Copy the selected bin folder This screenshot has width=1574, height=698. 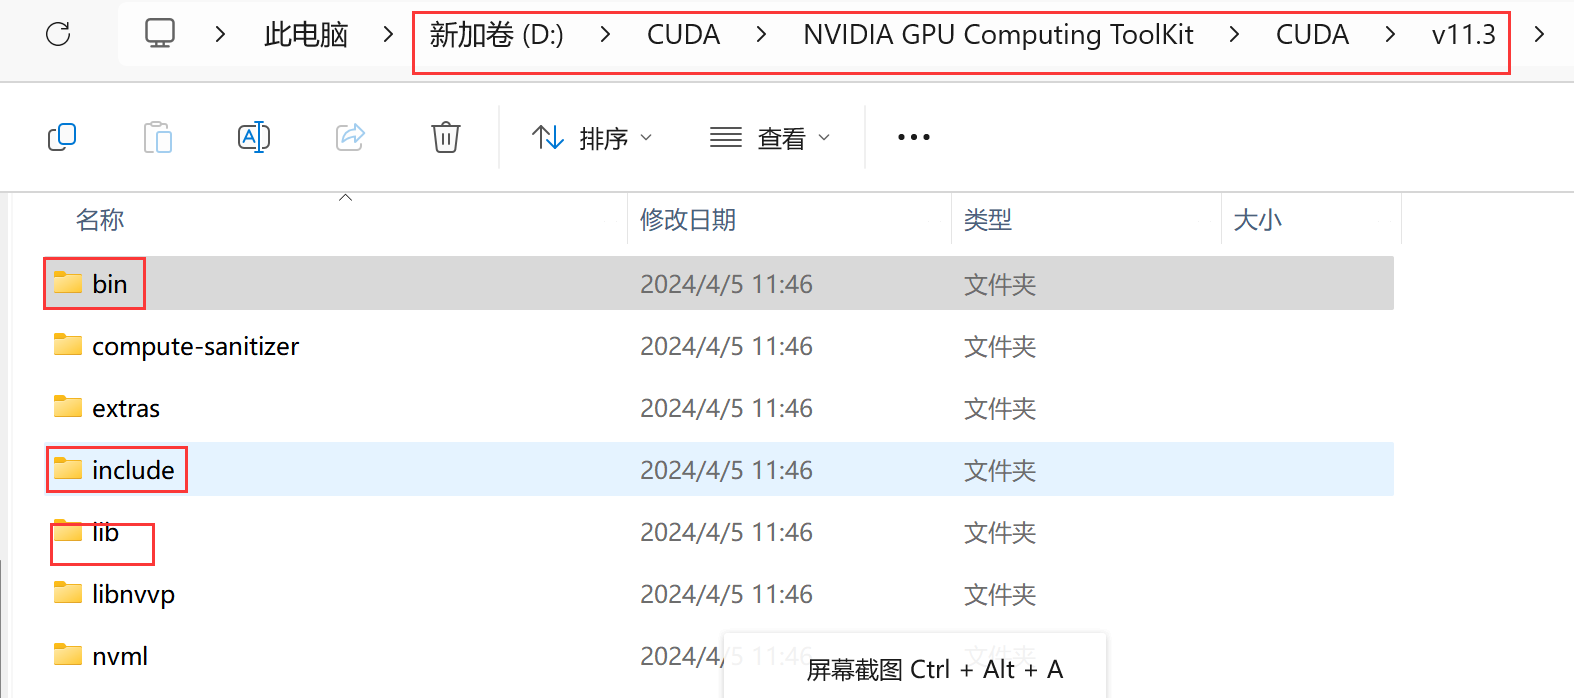[62, 137]
